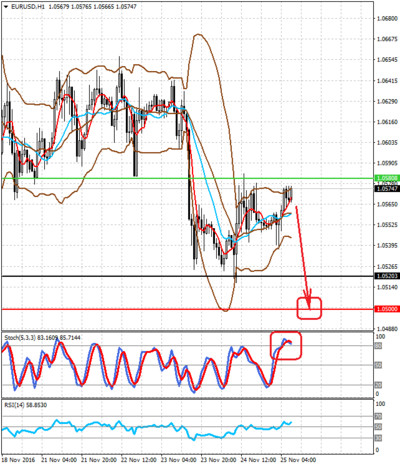Click the green 1.05808 price label
Screen dimensions: 400x467
pyautogui.click(x=387, y=178)
